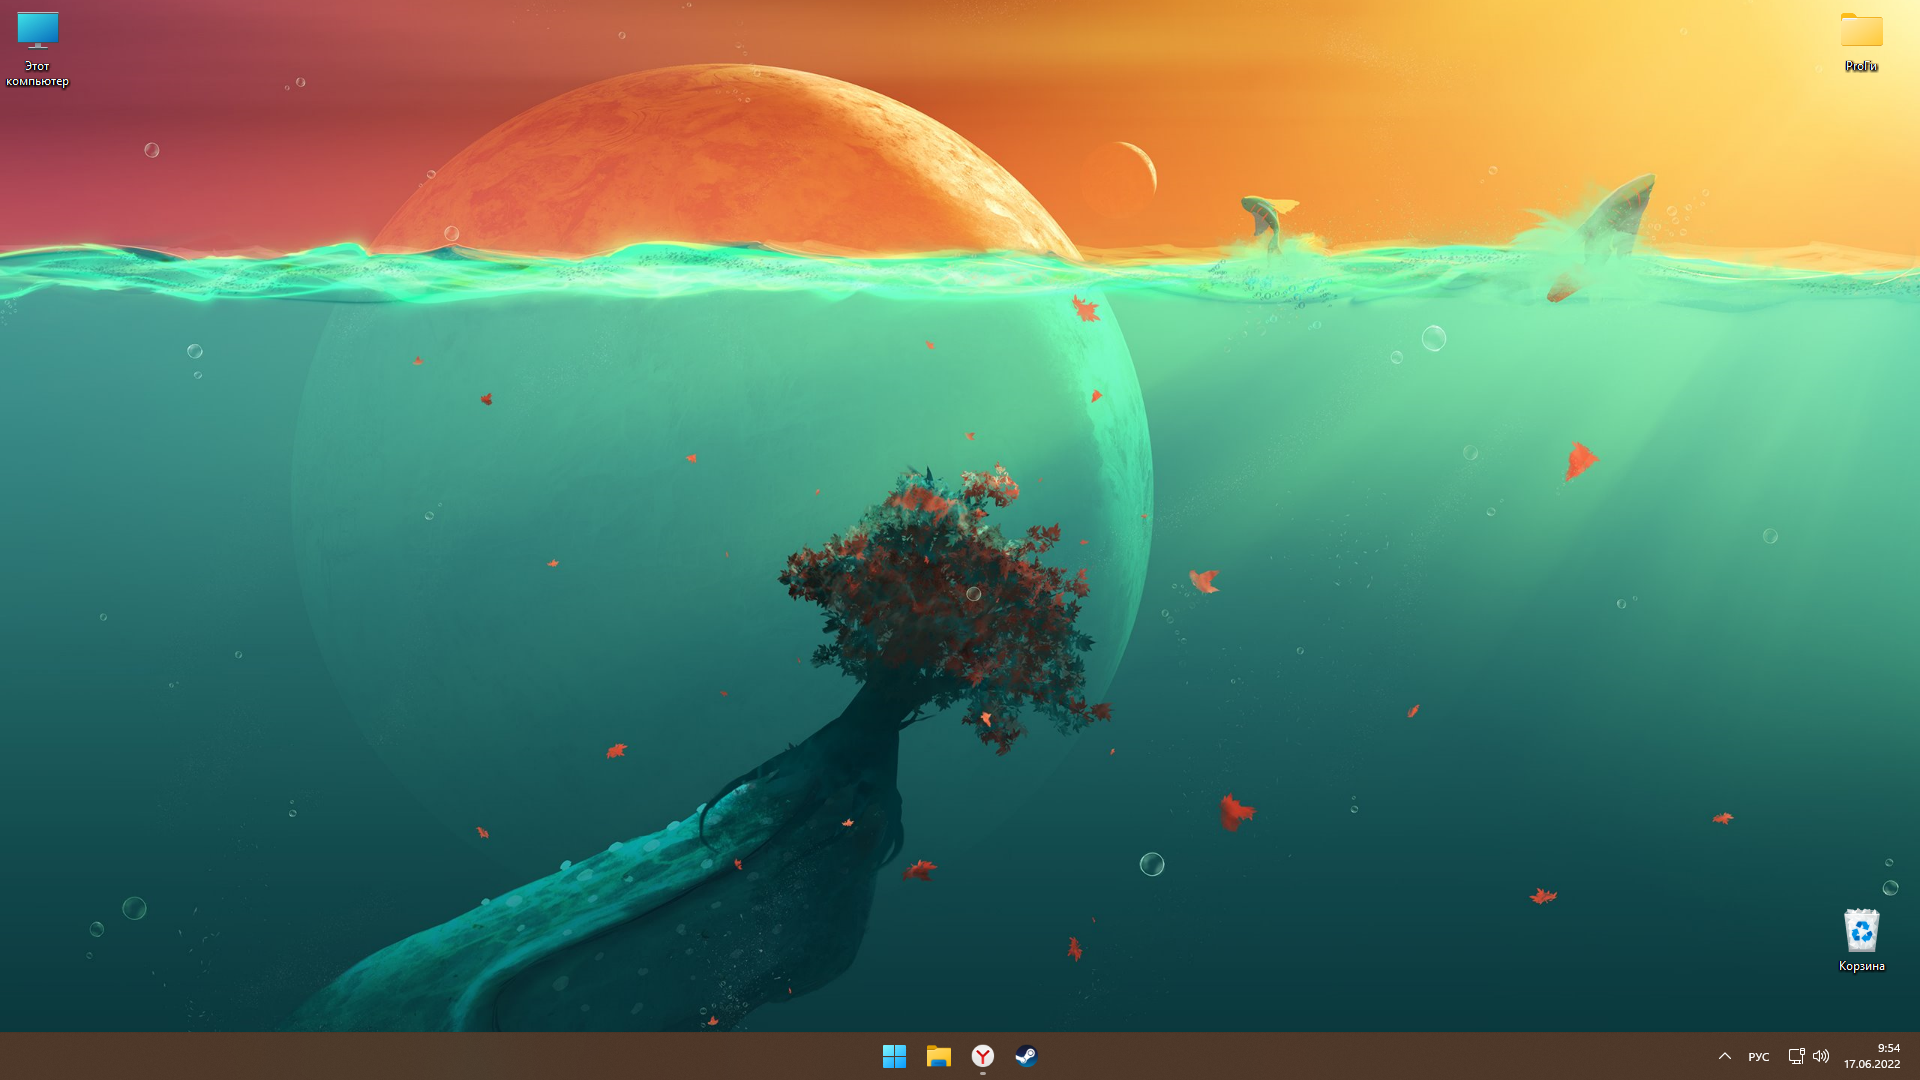Click the Этот компьютер text label
1920x1080 pixels.
click(x=37, y=74)
